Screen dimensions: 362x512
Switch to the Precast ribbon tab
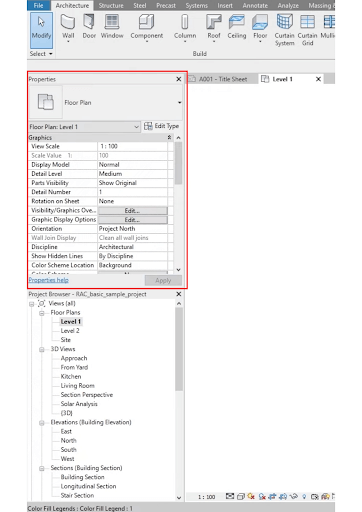tap(166, 6)
